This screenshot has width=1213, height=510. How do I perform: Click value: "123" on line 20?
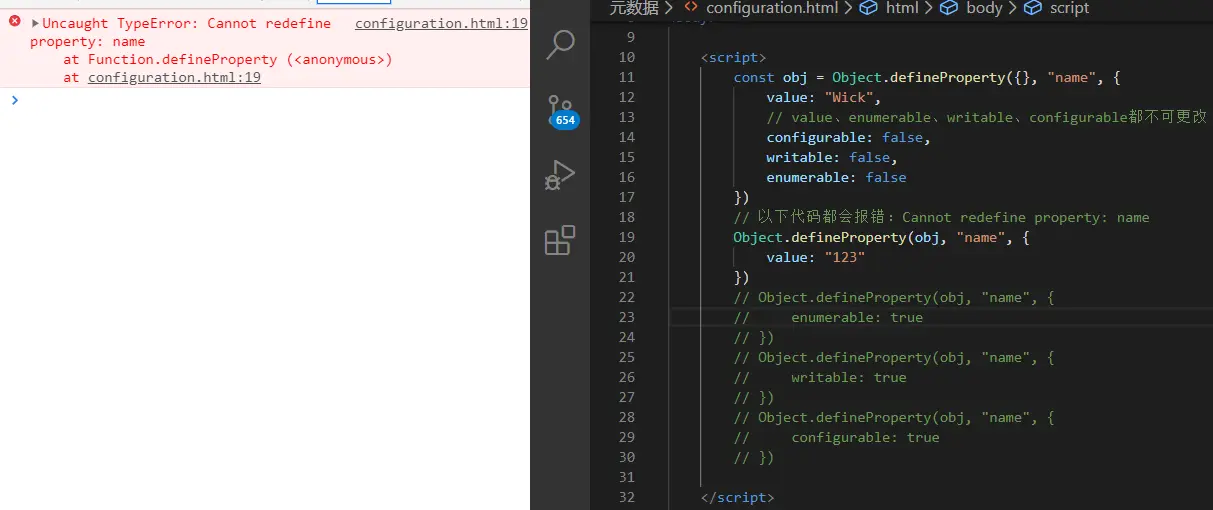click(816, 257)
